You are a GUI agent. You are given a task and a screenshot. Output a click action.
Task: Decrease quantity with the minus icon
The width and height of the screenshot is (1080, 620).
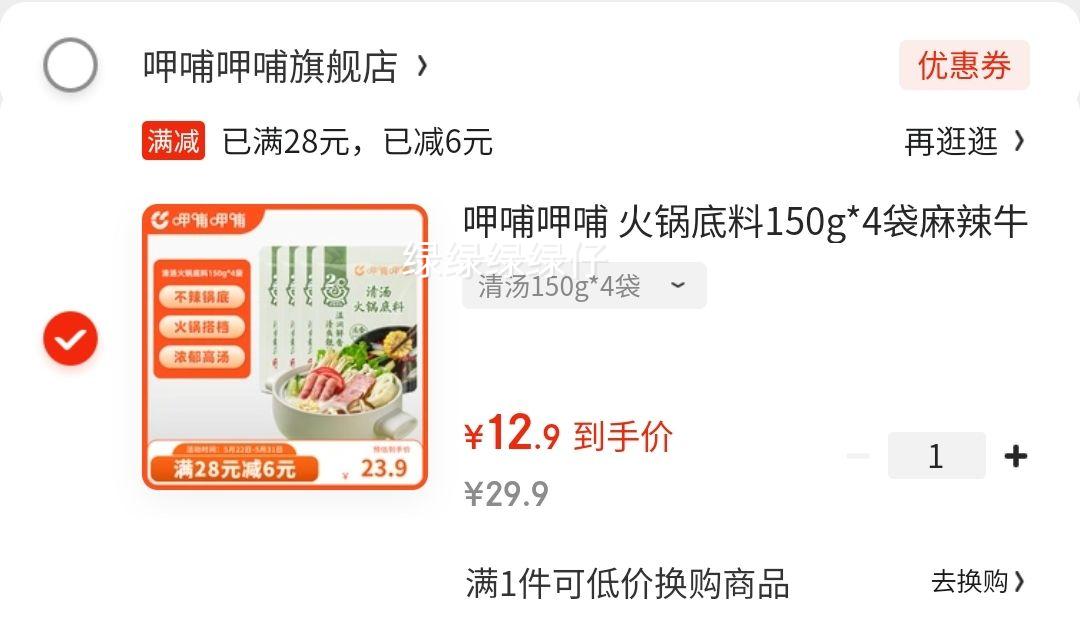pos(858,455)
